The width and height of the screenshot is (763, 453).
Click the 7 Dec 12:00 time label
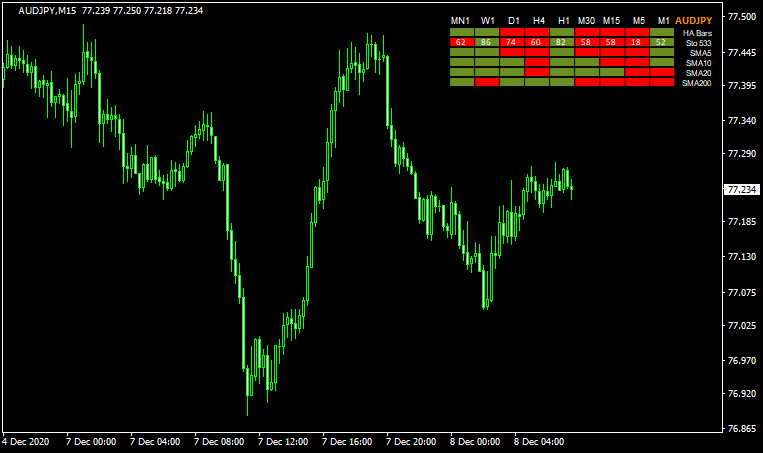pos(283,441)
